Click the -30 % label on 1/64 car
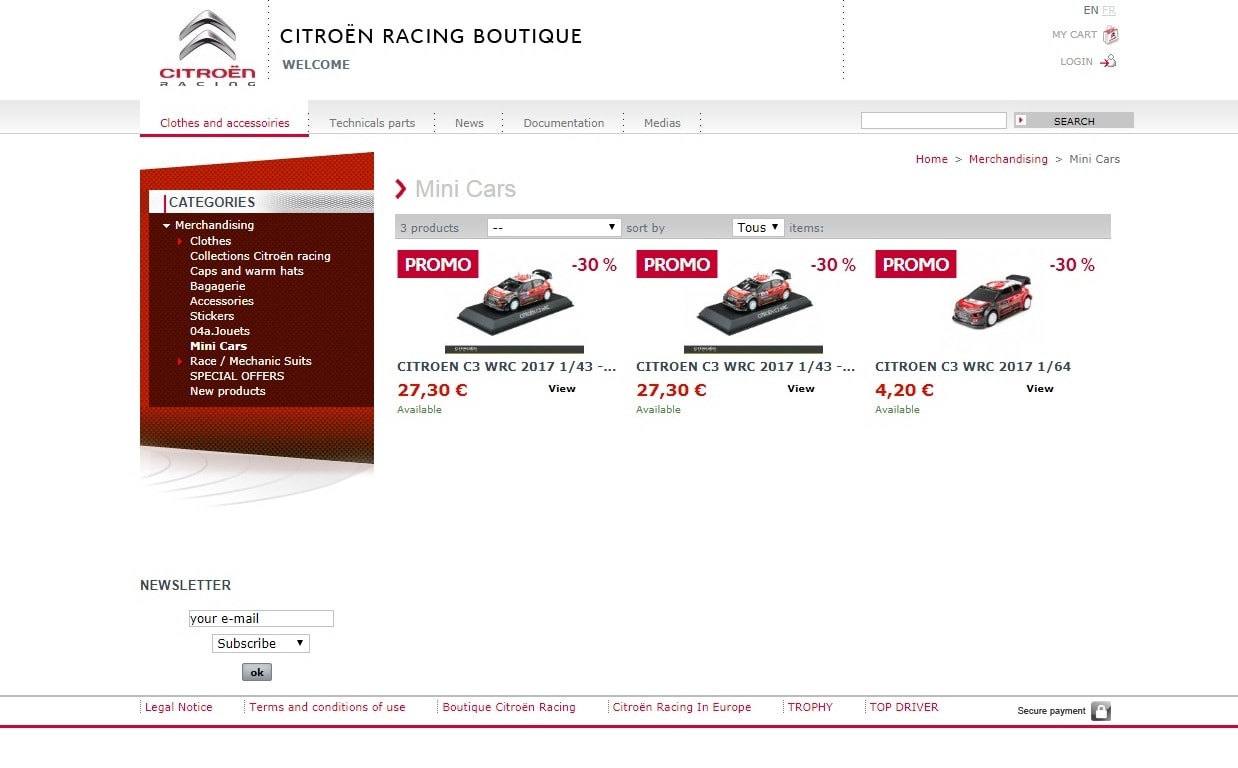The height and width of the screenshot is (768, 1238). coord(1072,265)
